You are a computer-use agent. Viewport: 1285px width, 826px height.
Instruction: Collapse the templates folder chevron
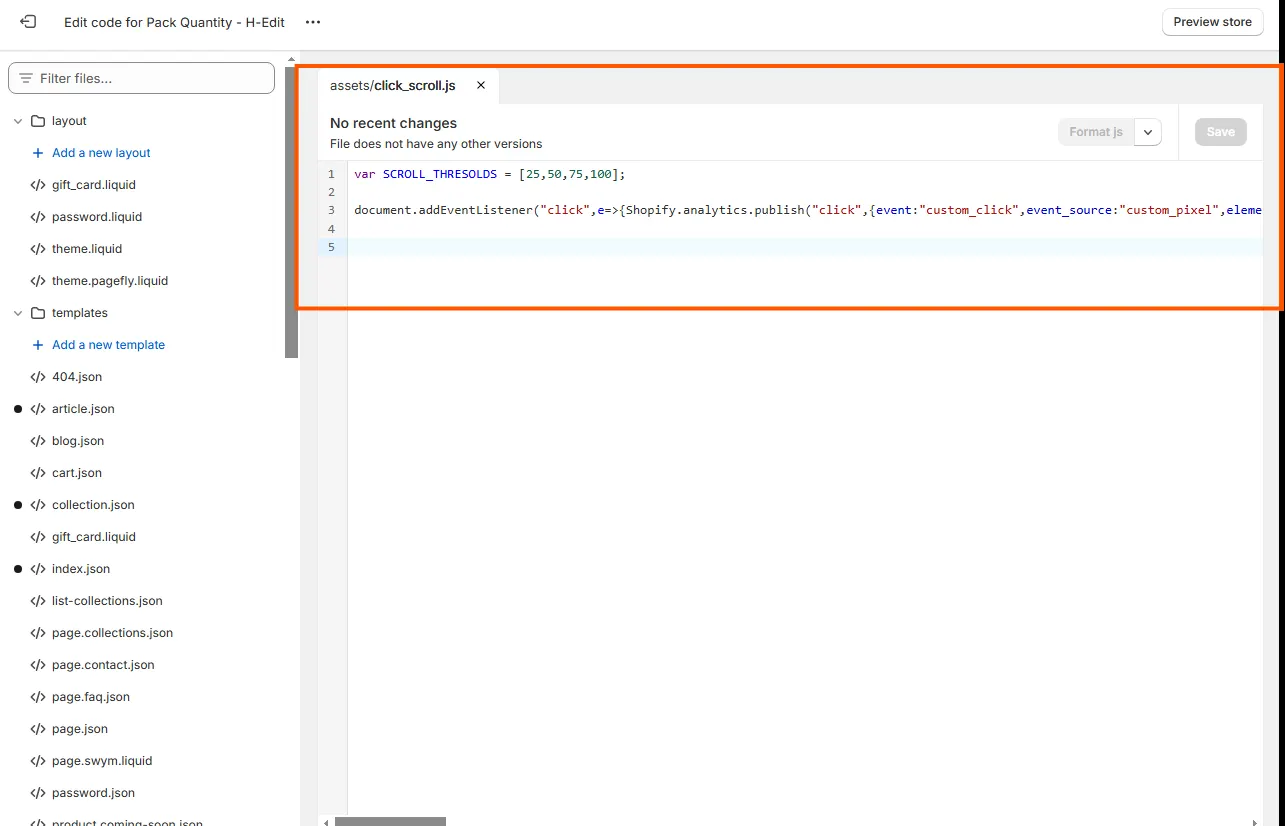(18, 313)
